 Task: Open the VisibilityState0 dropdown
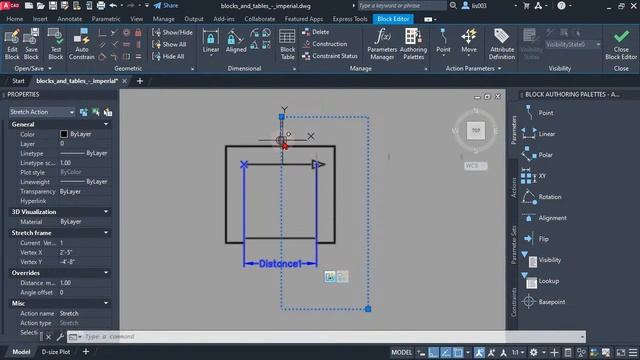(573, 44)
